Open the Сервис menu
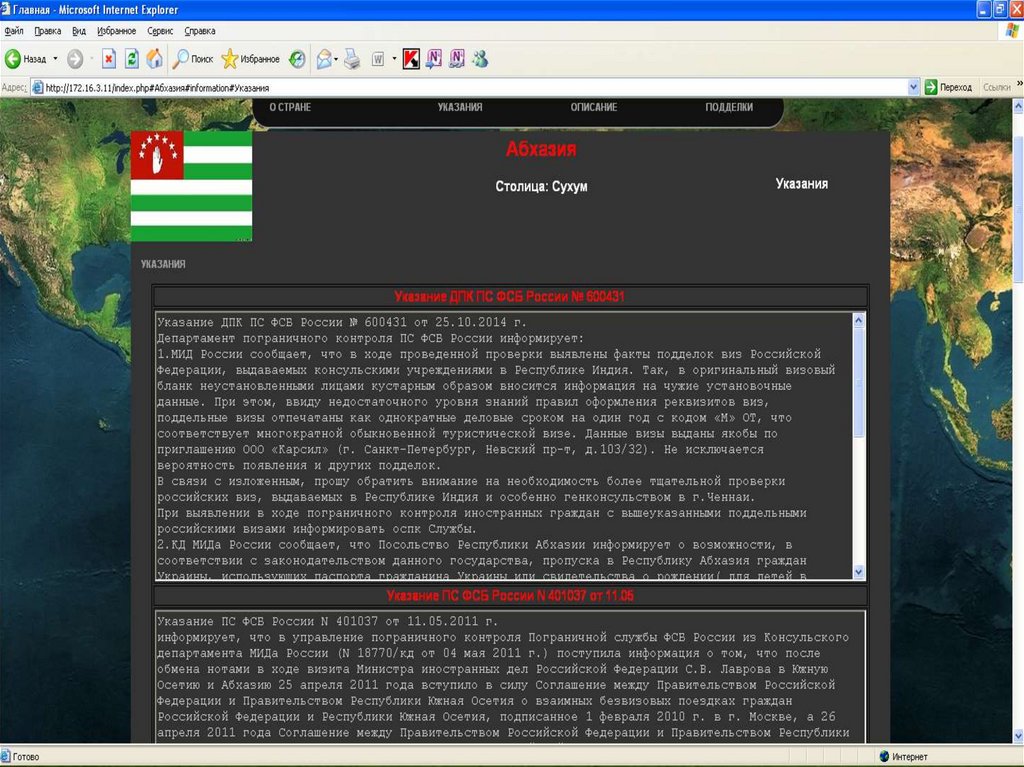The height and width of the screenshot is (767, 1024). [x=160, y=31]
